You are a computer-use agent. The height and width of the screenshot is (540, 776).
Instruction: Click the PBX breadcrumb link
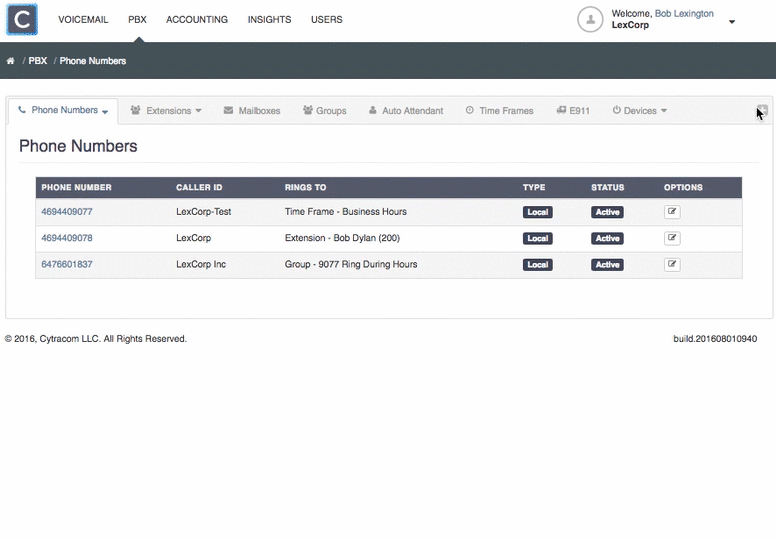pos(38,61)
